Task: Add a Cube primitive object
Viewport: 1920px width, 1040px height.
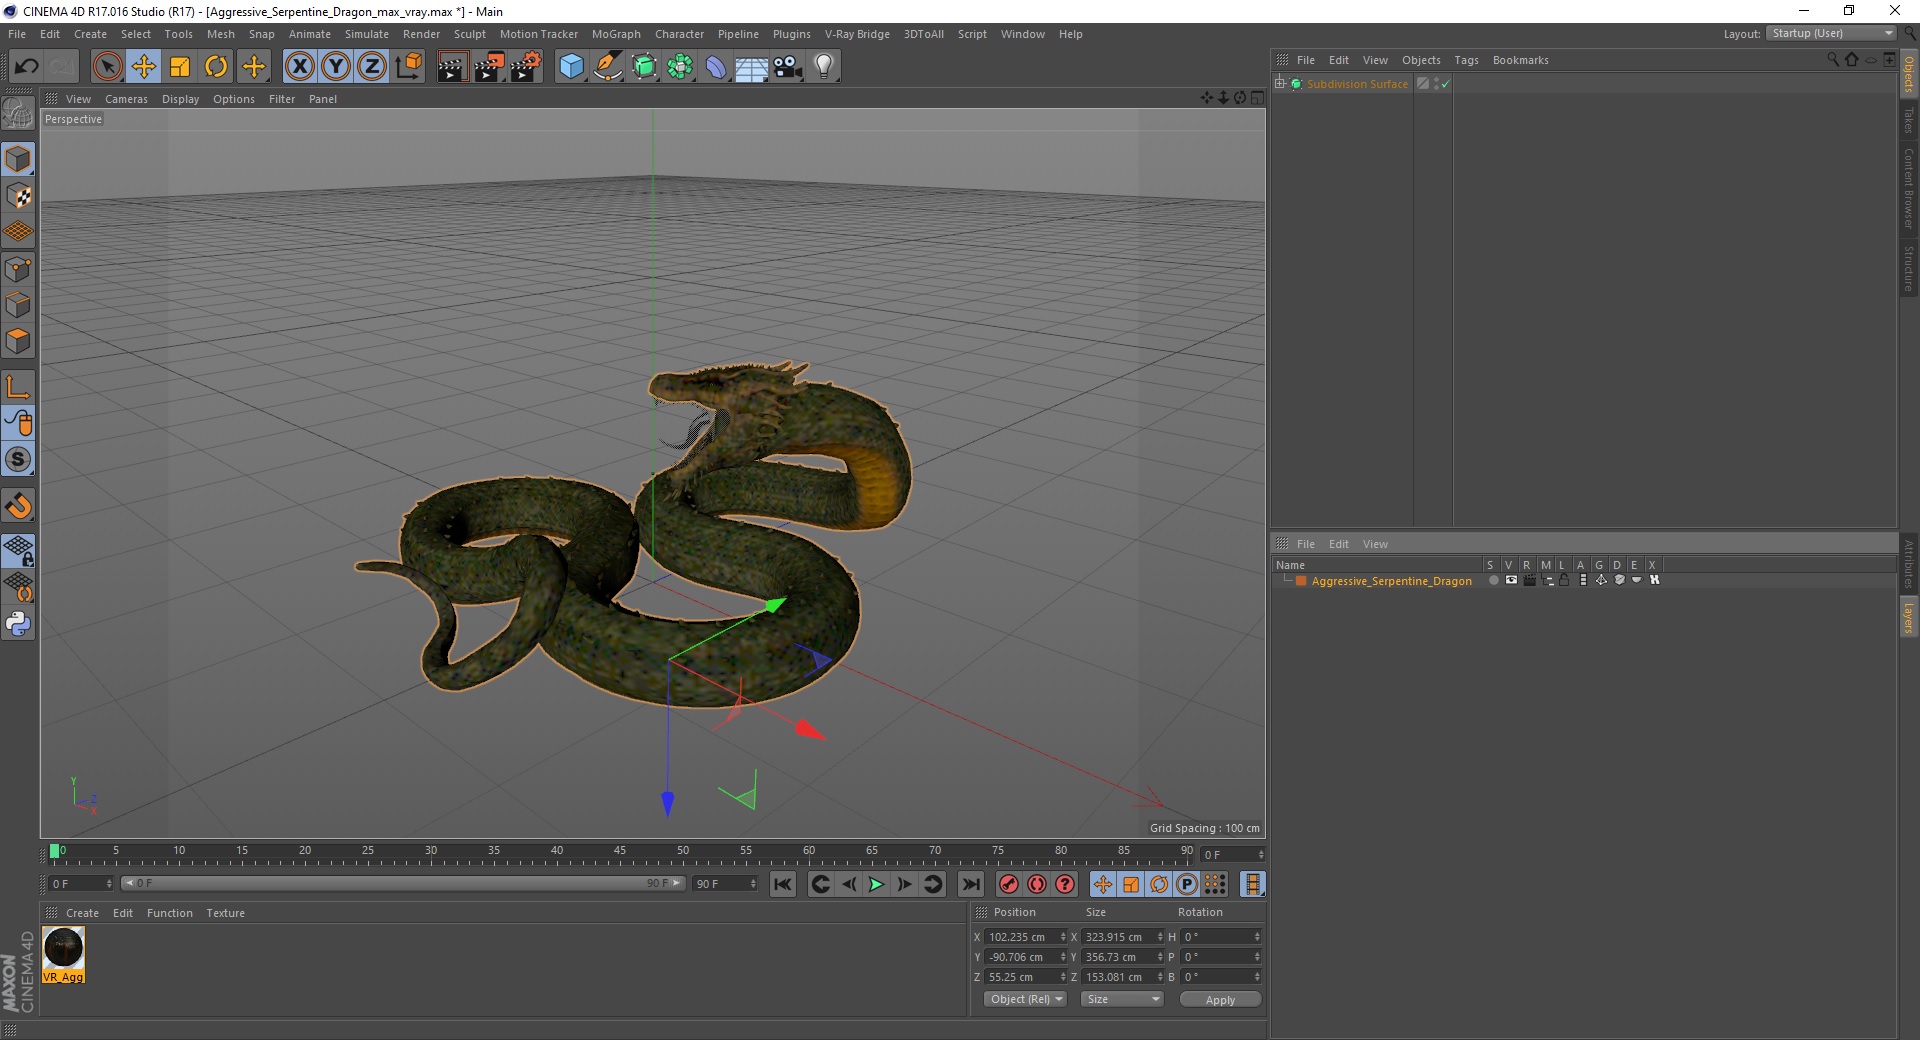Action: click(571, 67)
